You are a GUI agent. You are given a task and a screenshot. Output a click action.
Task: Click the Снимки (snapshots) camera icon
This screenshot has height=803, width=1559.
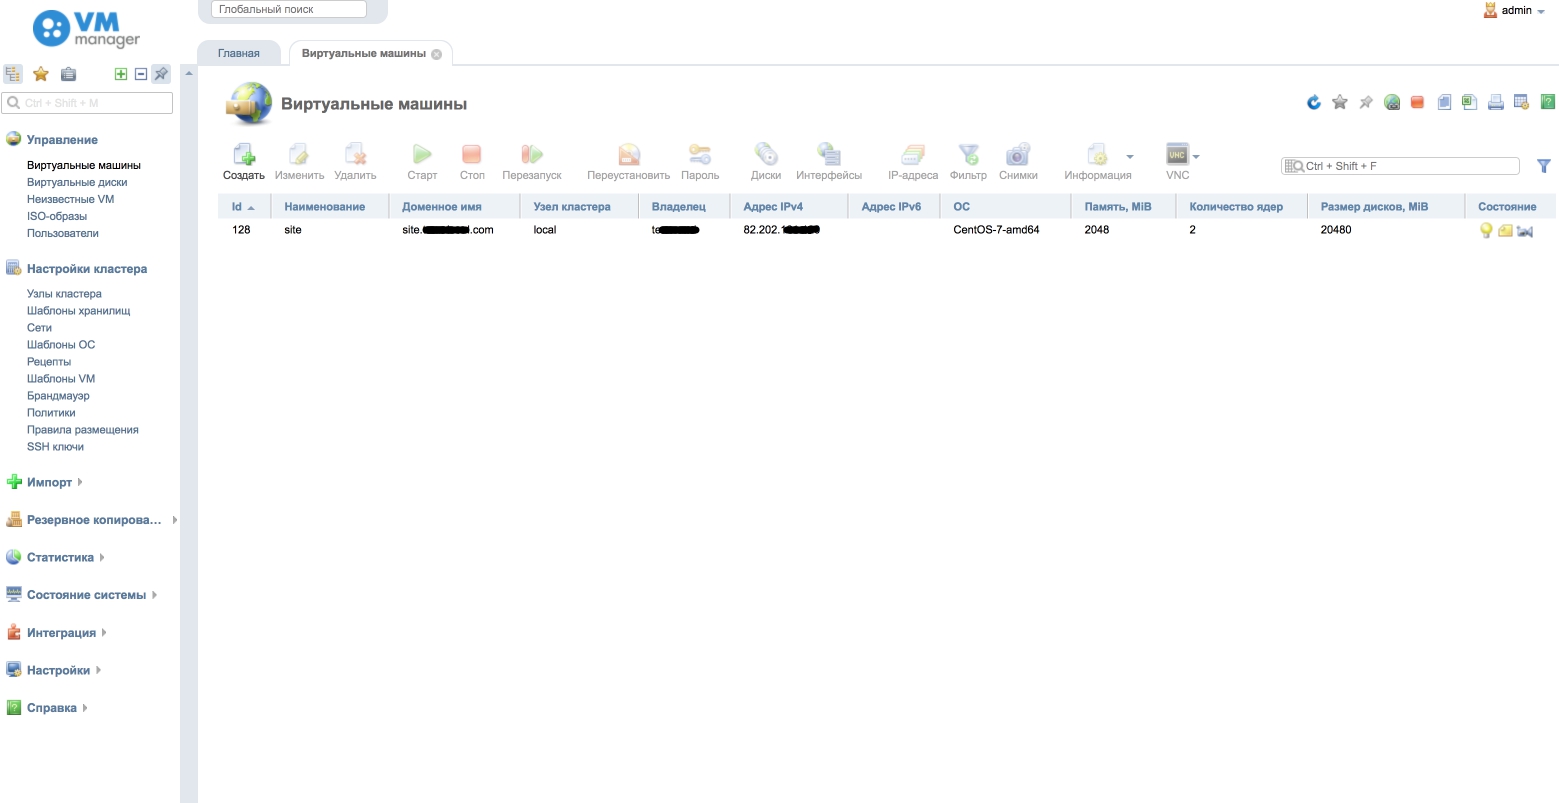click(1017, 155)
